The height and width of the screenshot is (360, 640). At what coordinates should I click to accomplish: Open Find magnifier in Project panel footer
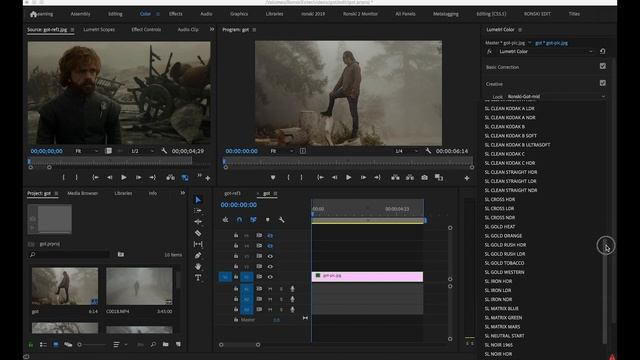point(153,344)
